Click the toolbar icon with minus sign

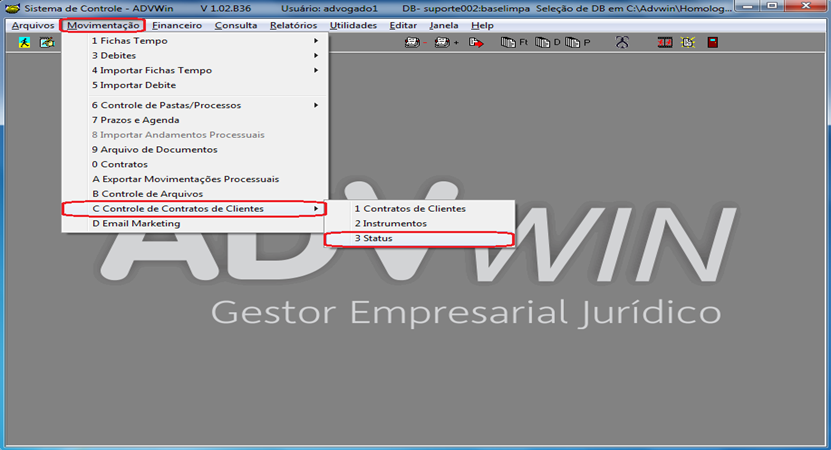(x=416, y=42)
